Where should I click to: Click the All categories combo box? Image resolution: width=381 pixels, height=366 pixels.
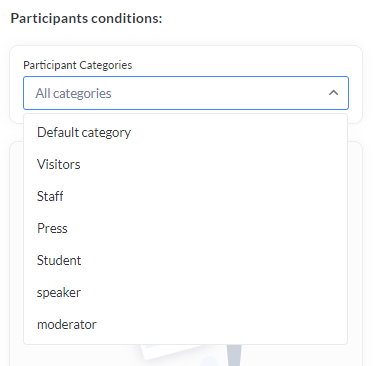point(186,93)
